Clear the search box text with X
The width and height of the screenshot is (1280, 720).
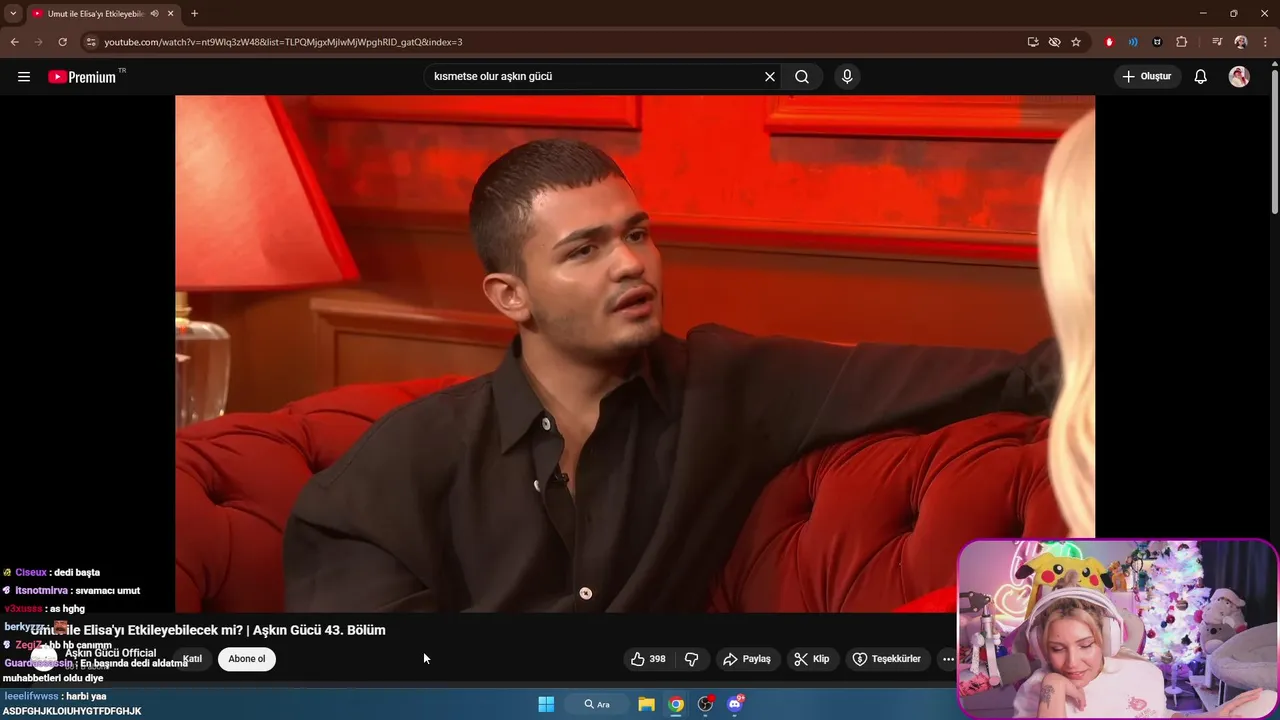[770, 77]
